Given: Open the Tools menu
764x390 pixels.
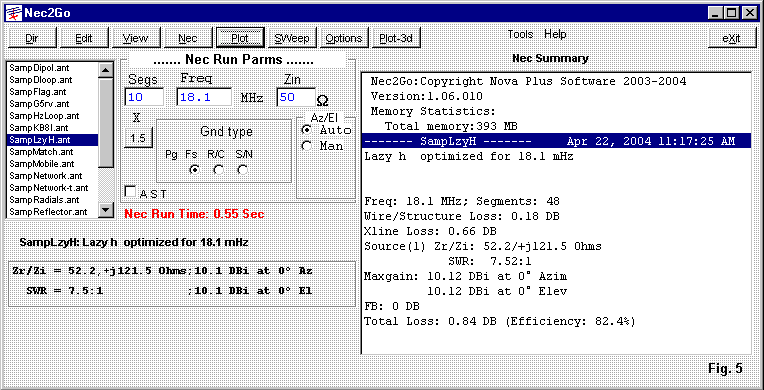Looking at the screenshot, I should point(520,34).
